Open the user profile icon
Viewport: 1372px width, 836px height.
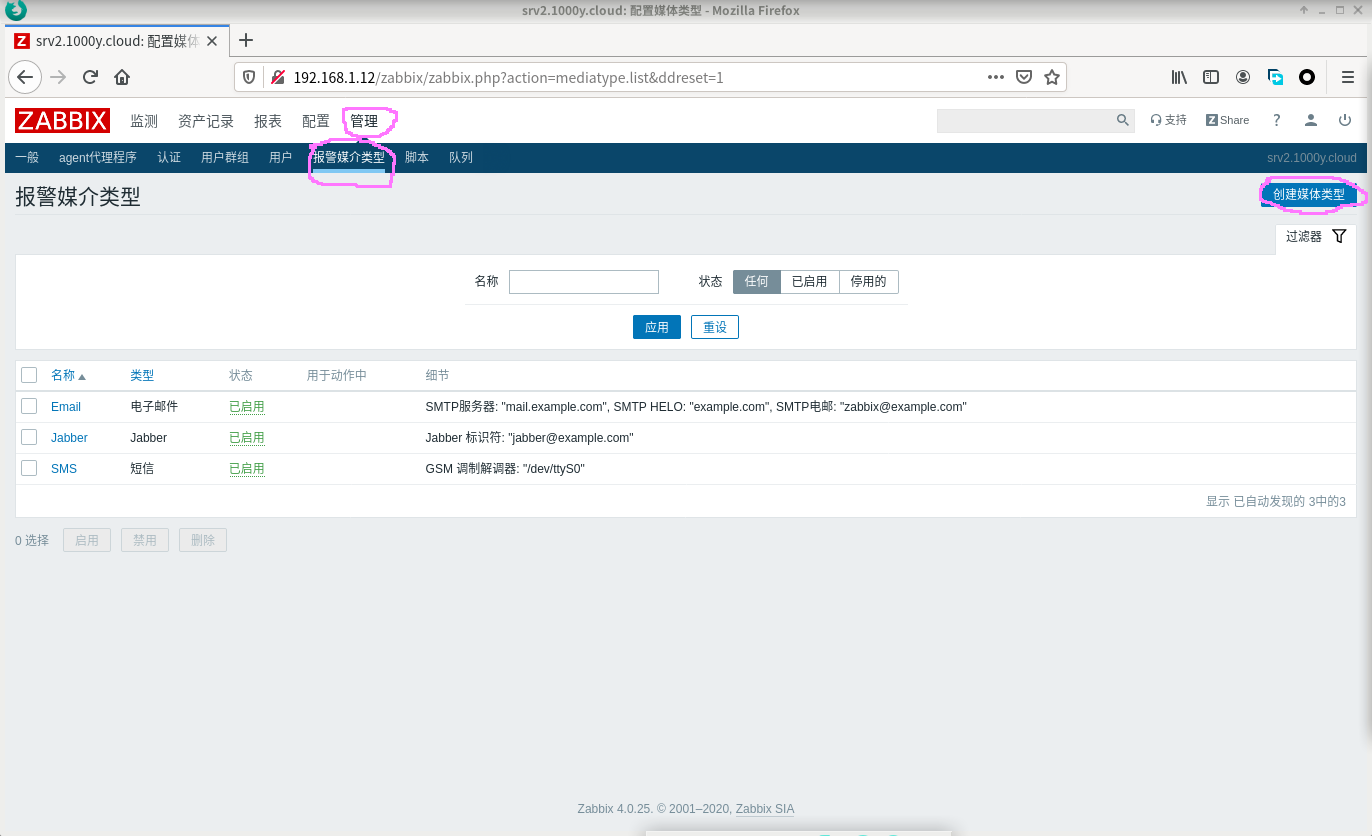(x=1310, y=120)
